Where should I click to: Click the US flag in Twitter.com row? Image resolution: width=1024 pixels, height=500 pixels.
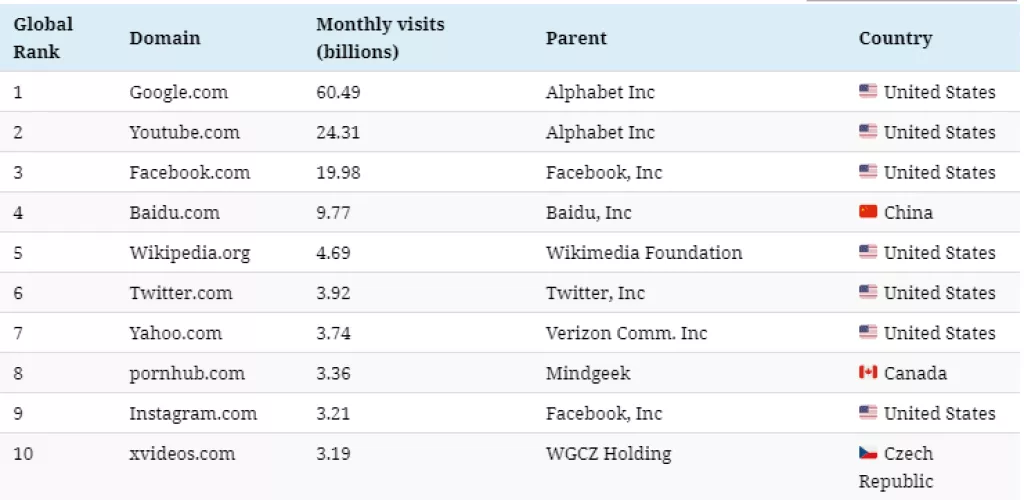868,292
